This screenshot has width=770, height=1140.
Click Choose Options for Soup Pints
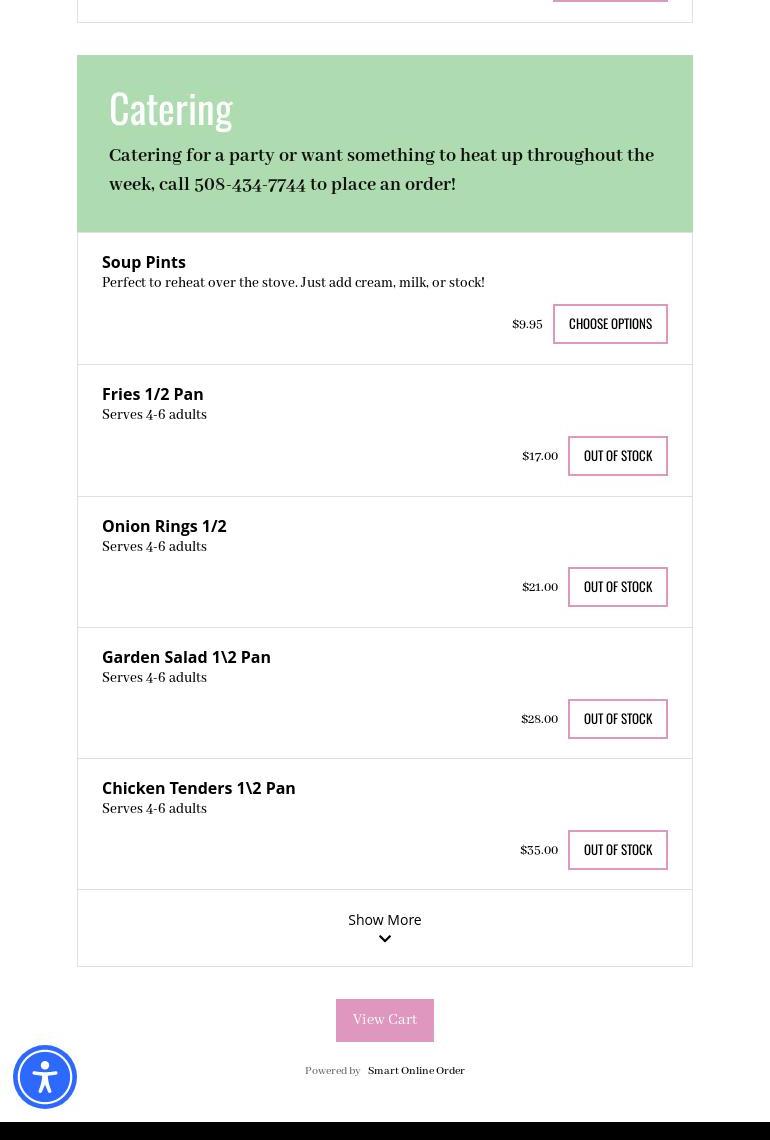610,323
